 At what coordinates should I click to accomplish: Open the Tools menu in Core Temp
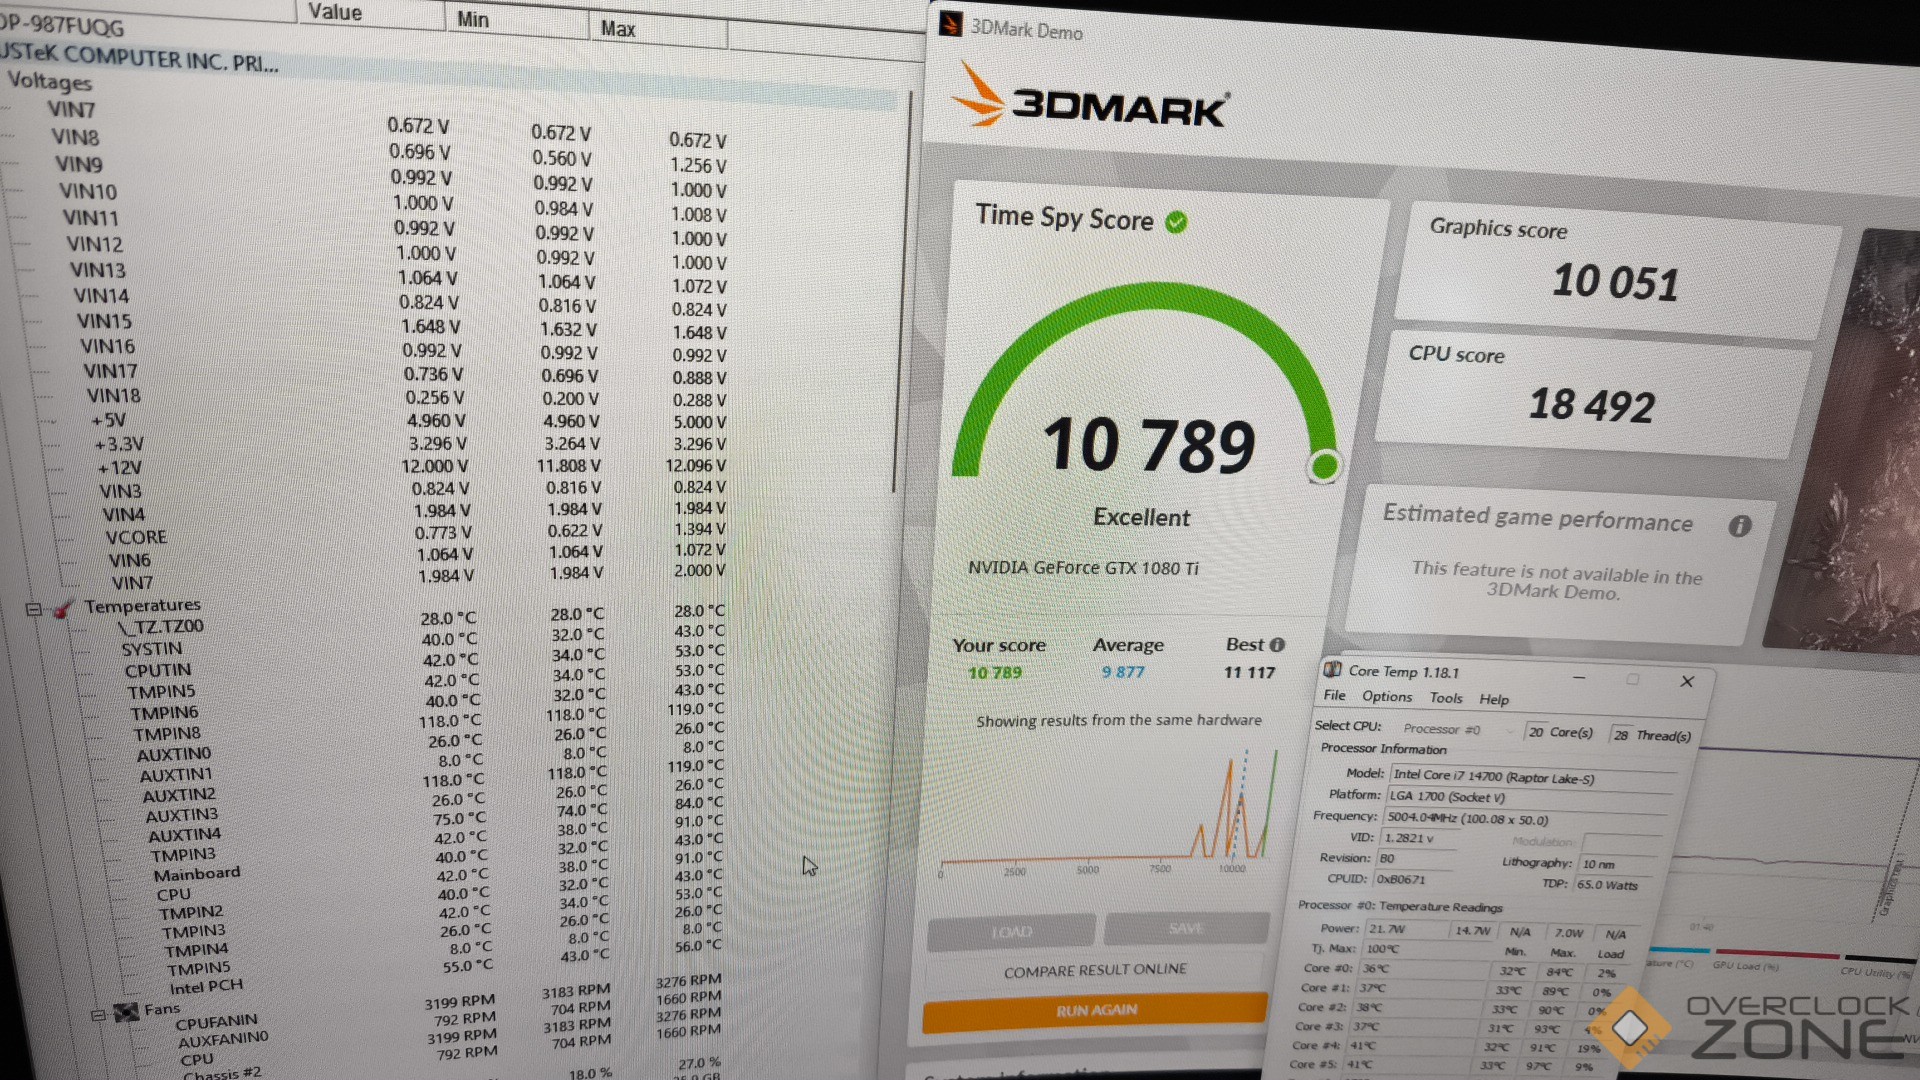pos(1445,698)
